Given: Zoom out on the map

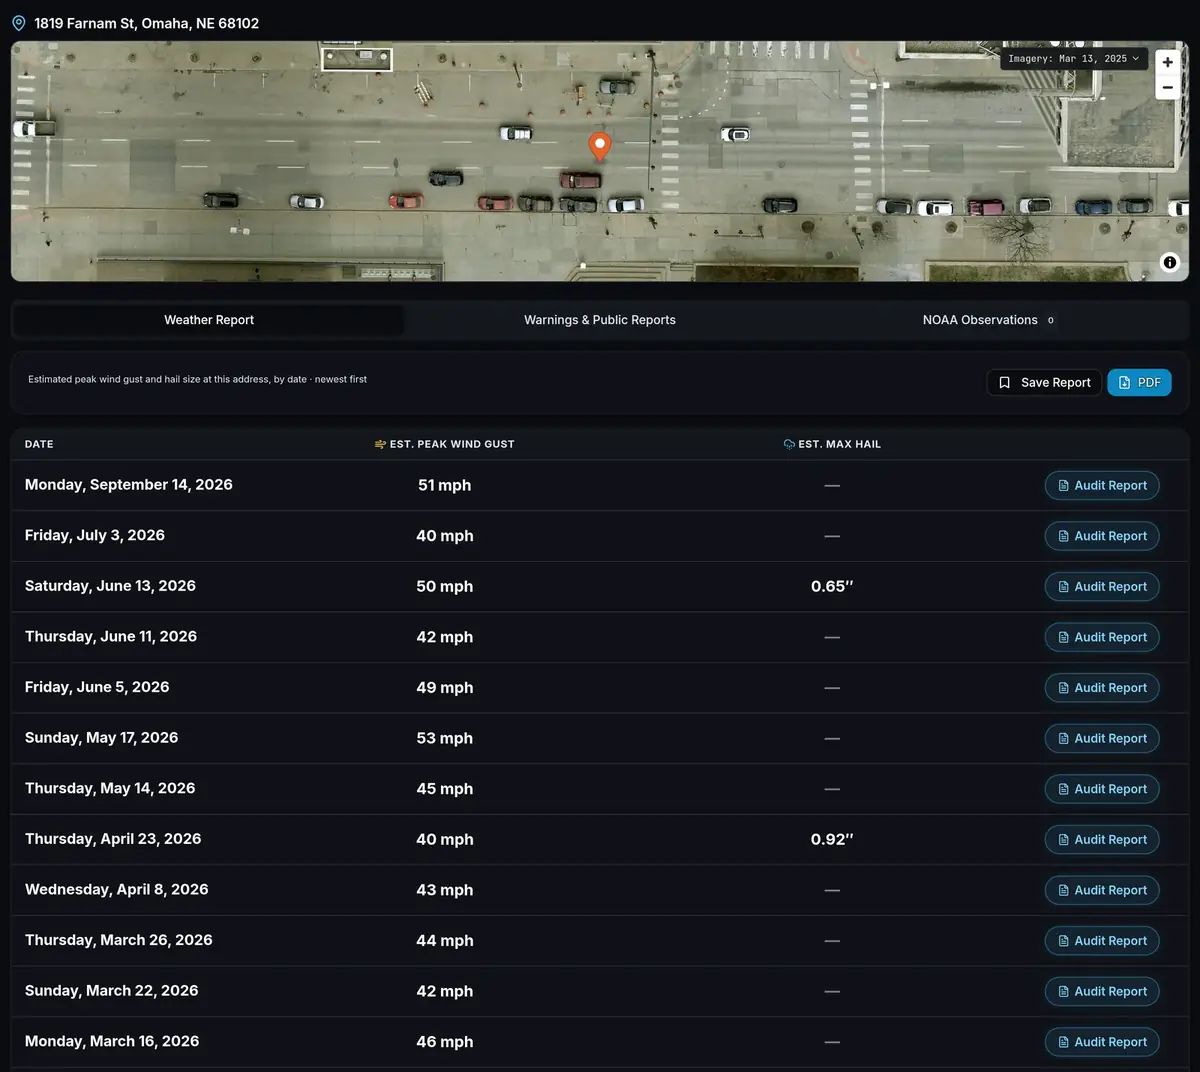Looking at the screenshot, I should coord(1167,87).
